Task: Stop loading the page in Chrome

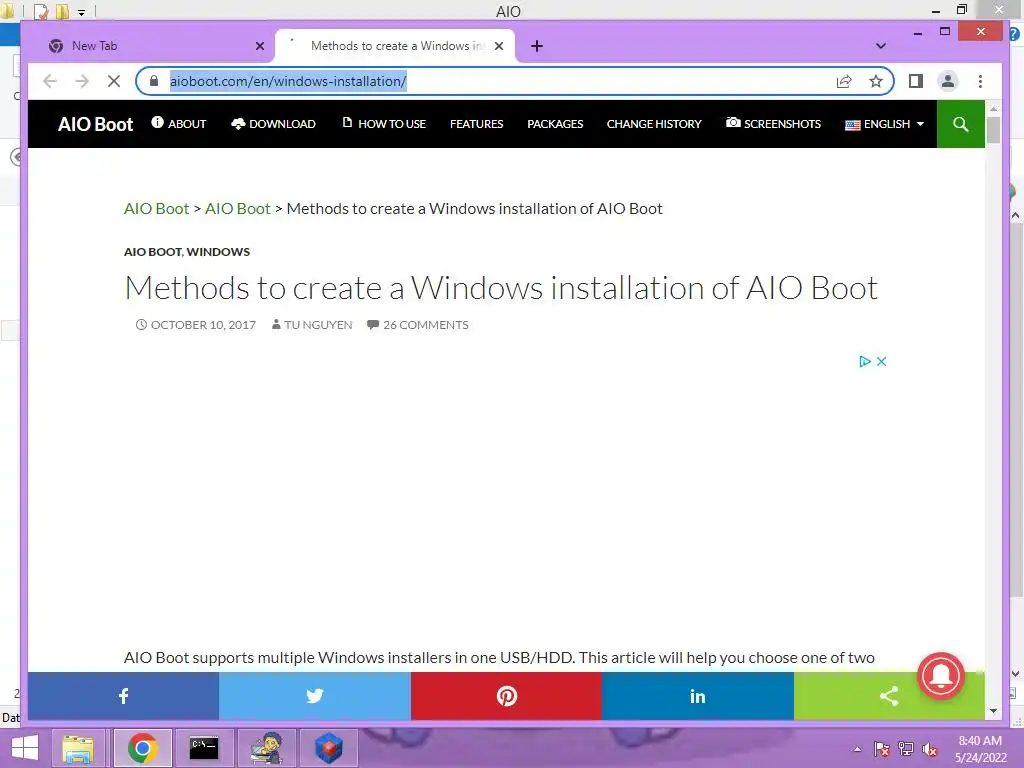Action: coord(114,81)
